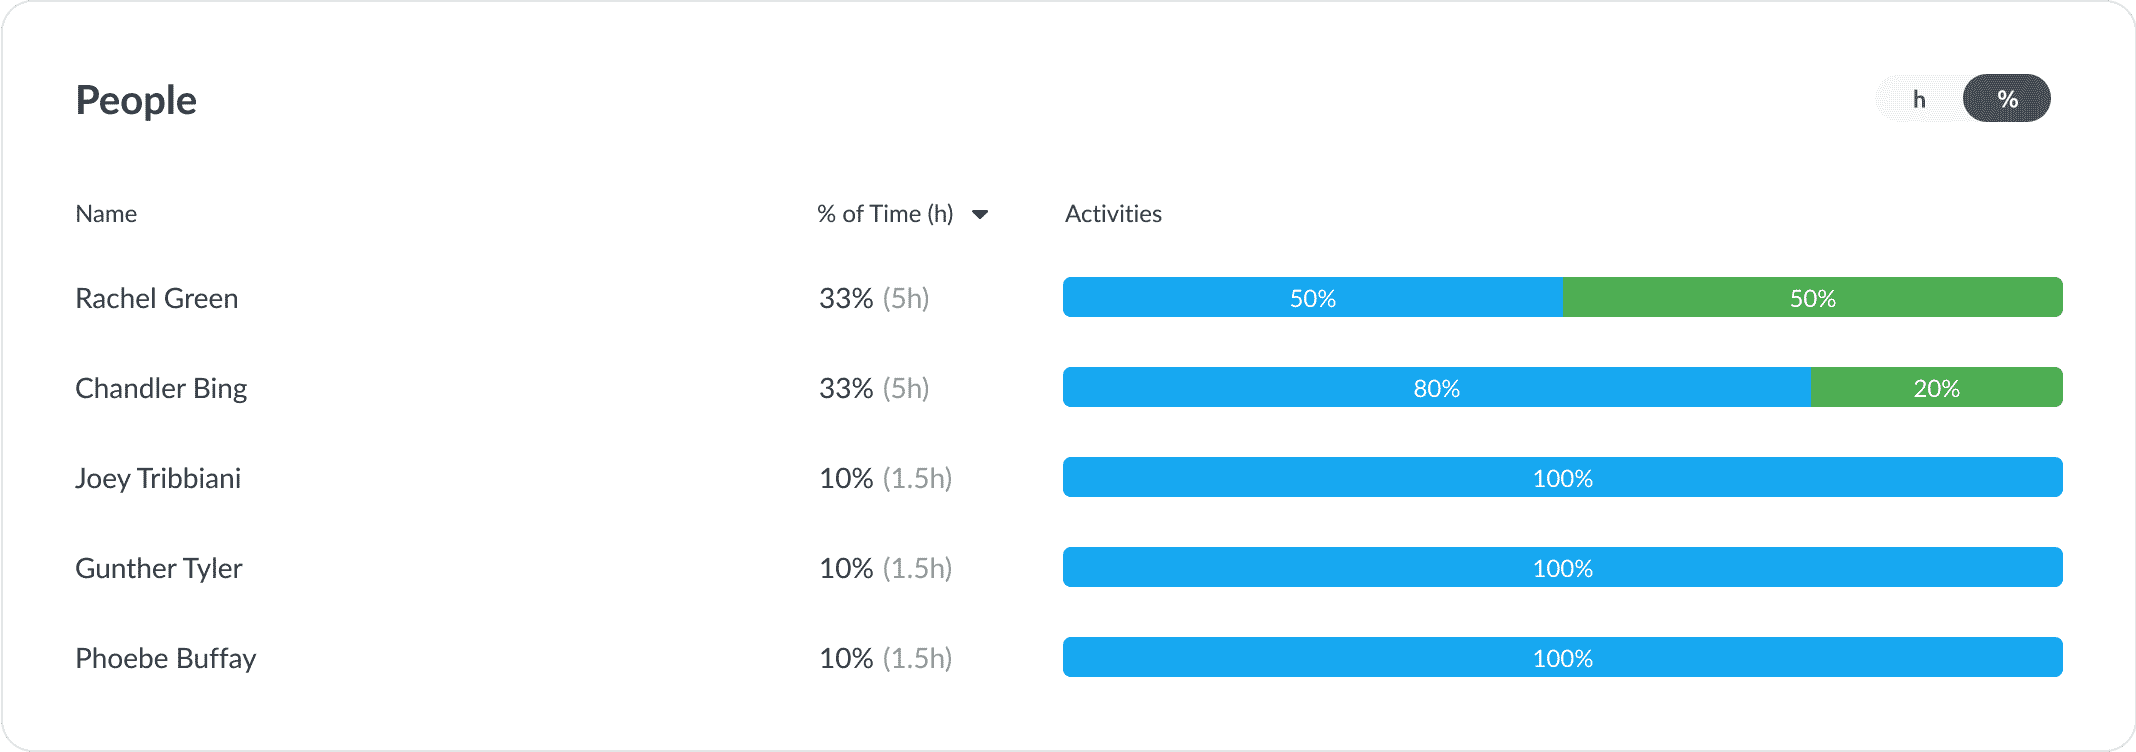Click the Activities column header
The height and width of the screenshot is (752, 2136).
(1113, 214)
